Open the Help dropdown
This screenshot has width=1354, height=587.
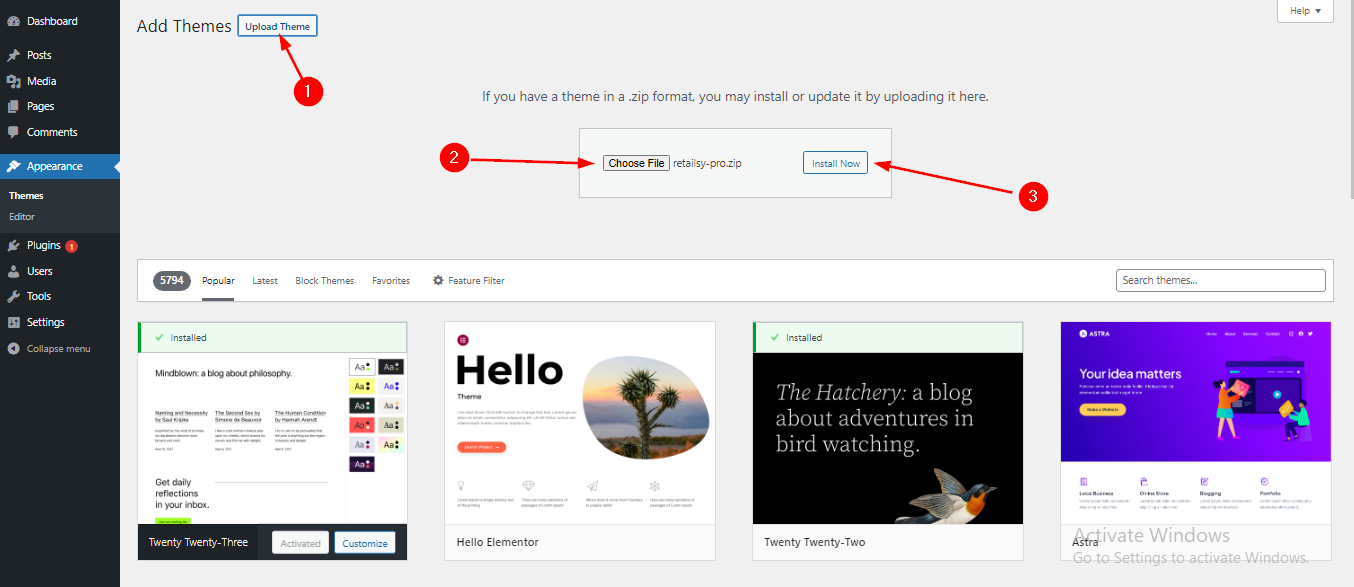pos(1305,11)
